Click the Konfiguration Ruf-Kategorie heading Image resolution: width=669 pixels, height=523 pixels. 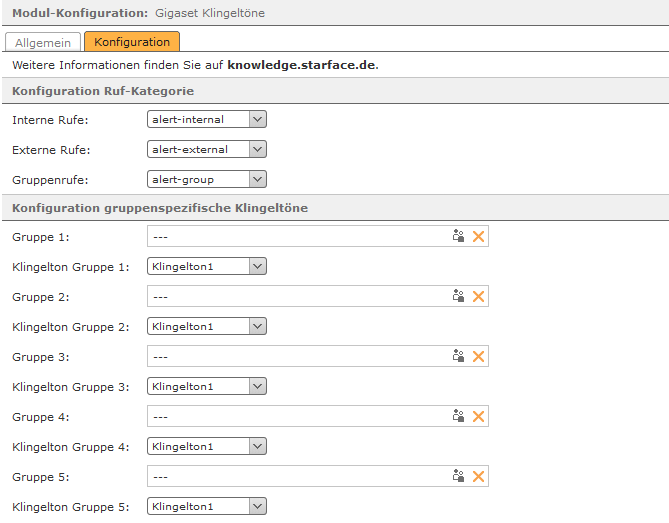tap(103, 91)
